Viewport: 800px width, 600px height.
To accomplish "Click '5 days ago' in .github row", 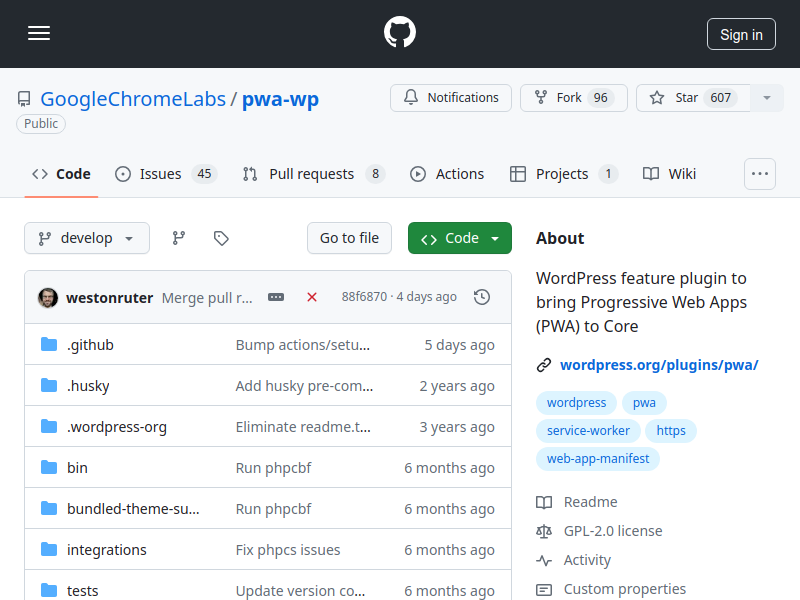I will [460, 345].
